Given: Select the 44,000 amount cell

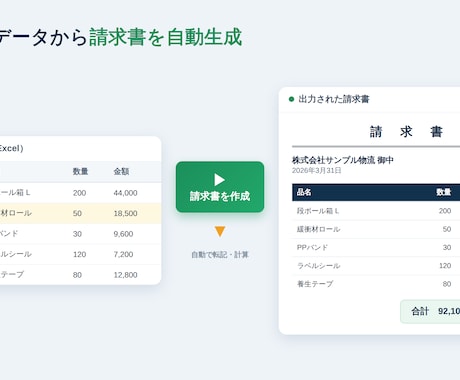Looking at the screenshot, I should (x=125, y=193).
